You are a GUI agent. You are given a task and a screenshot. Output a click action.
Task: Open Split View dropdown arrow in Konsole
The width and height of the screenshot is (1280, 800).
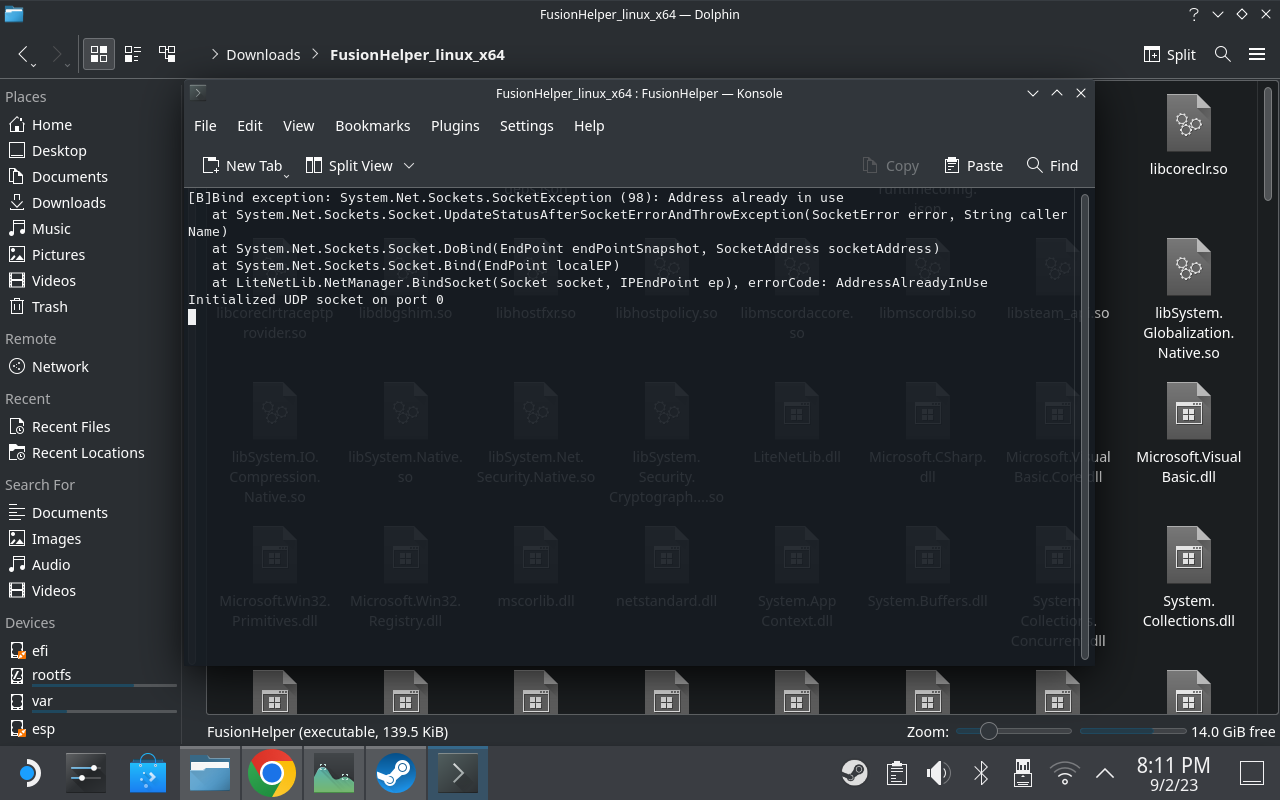(409, 166)
